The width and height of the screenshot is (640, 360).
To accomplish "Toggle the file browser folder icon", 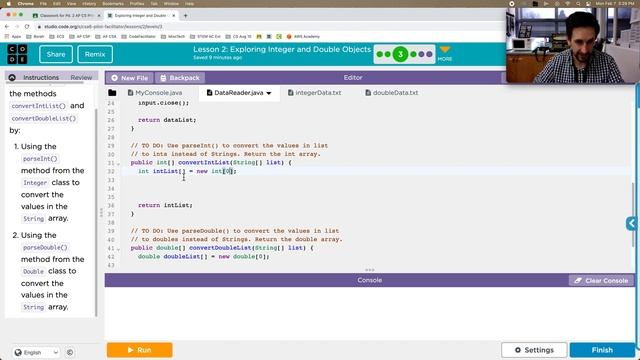I will (x=112, y=93).
